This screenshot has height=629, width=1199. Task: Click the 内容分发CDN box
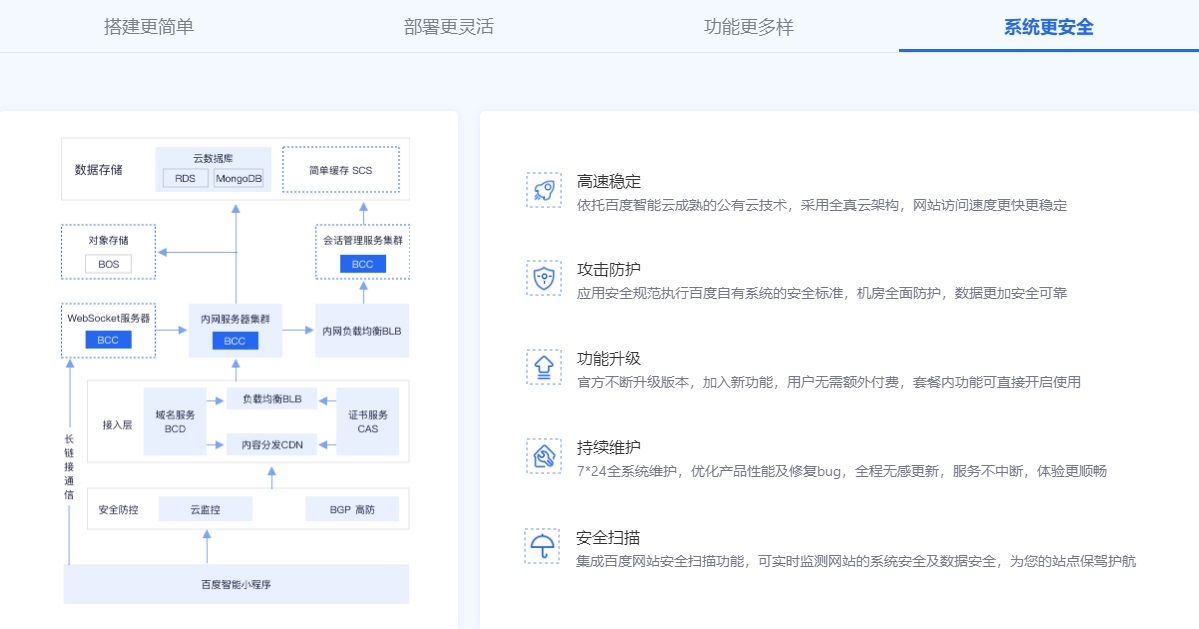(272, 444)
